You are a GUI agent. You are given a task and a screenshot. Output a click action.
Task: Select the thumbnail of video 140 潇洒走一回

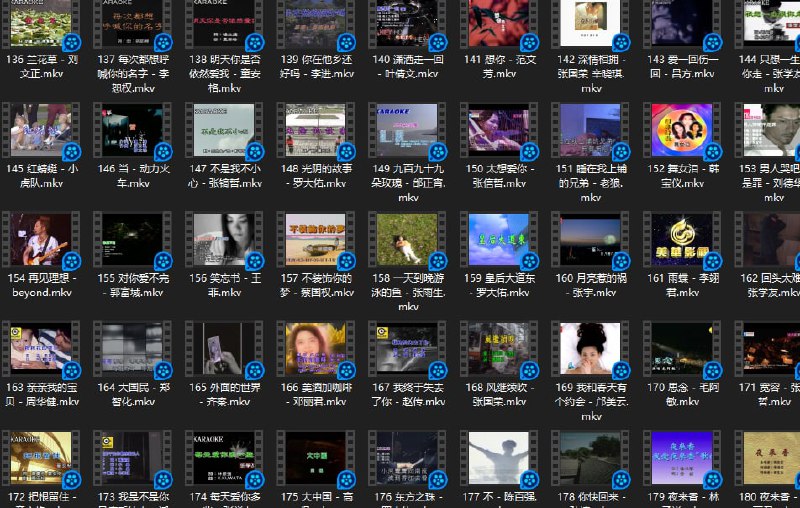click(x=407, y=23)
